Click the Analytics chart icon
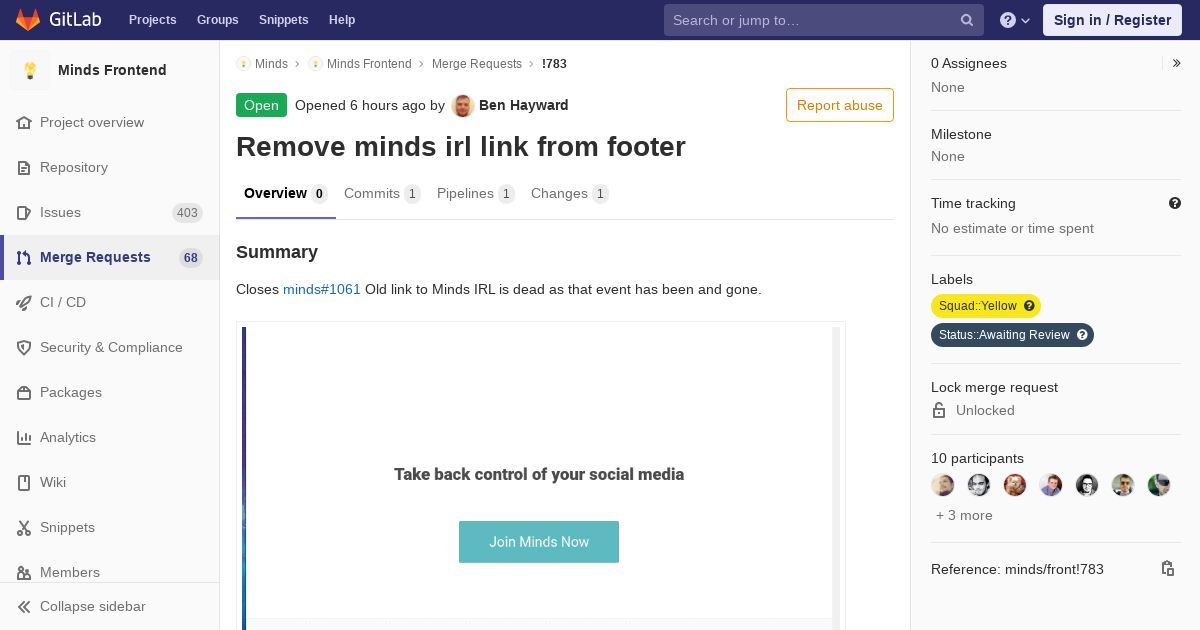 point(24,438)
